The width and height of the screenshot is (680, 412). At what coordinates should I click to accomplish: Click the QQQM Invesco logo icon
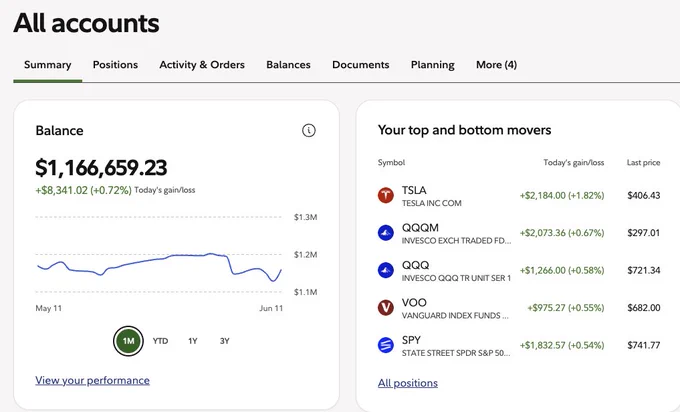point(386,233)
